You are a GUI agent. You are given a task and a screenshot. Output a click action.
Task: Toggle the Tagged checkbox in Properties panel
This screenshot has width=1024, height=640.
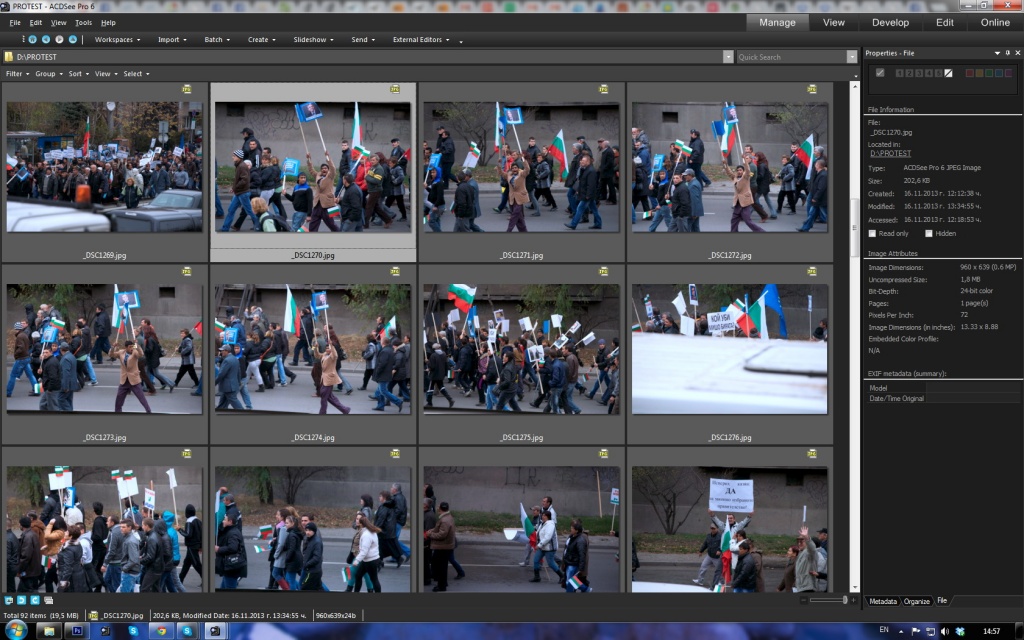pos(880,73)
